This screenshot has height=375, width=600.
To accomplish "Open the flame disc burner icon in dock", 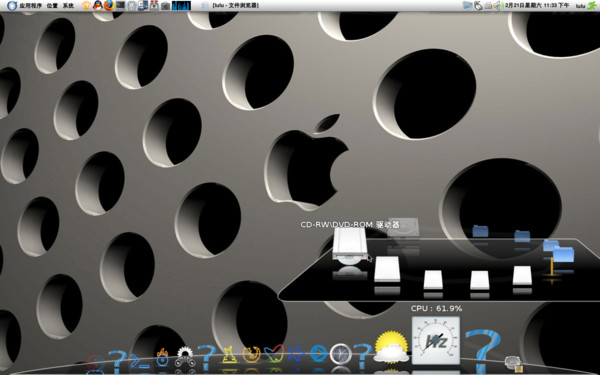I will [x=163, y=358].
